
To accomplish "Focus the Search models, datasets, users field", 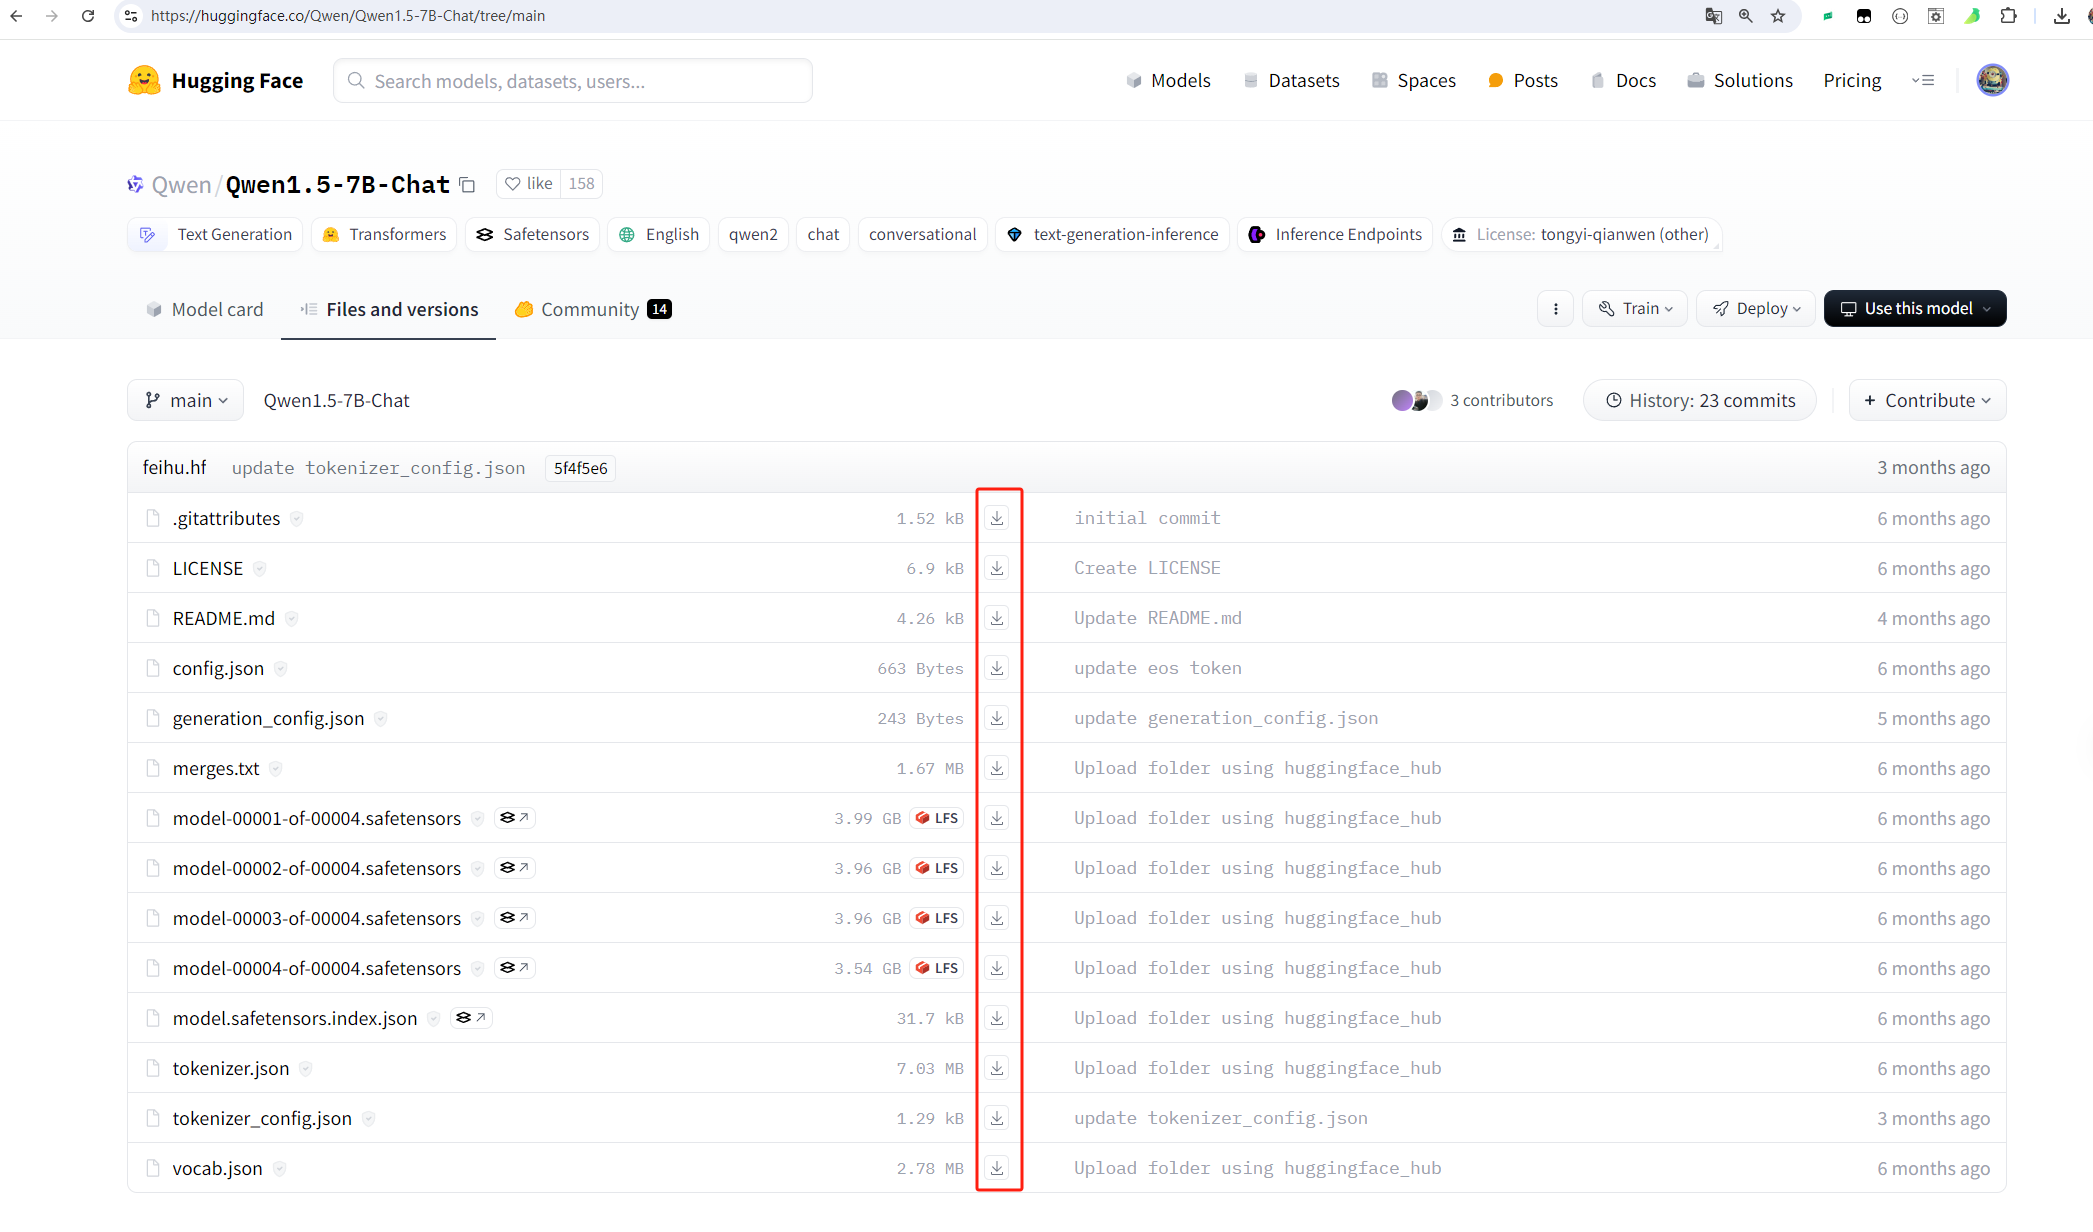I will pos(573,81).
